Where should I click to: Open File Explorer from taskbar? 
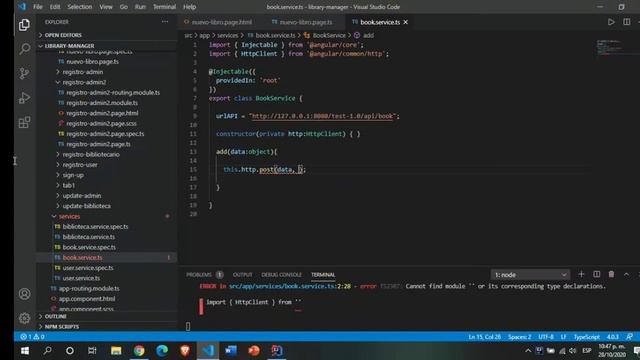116,351
